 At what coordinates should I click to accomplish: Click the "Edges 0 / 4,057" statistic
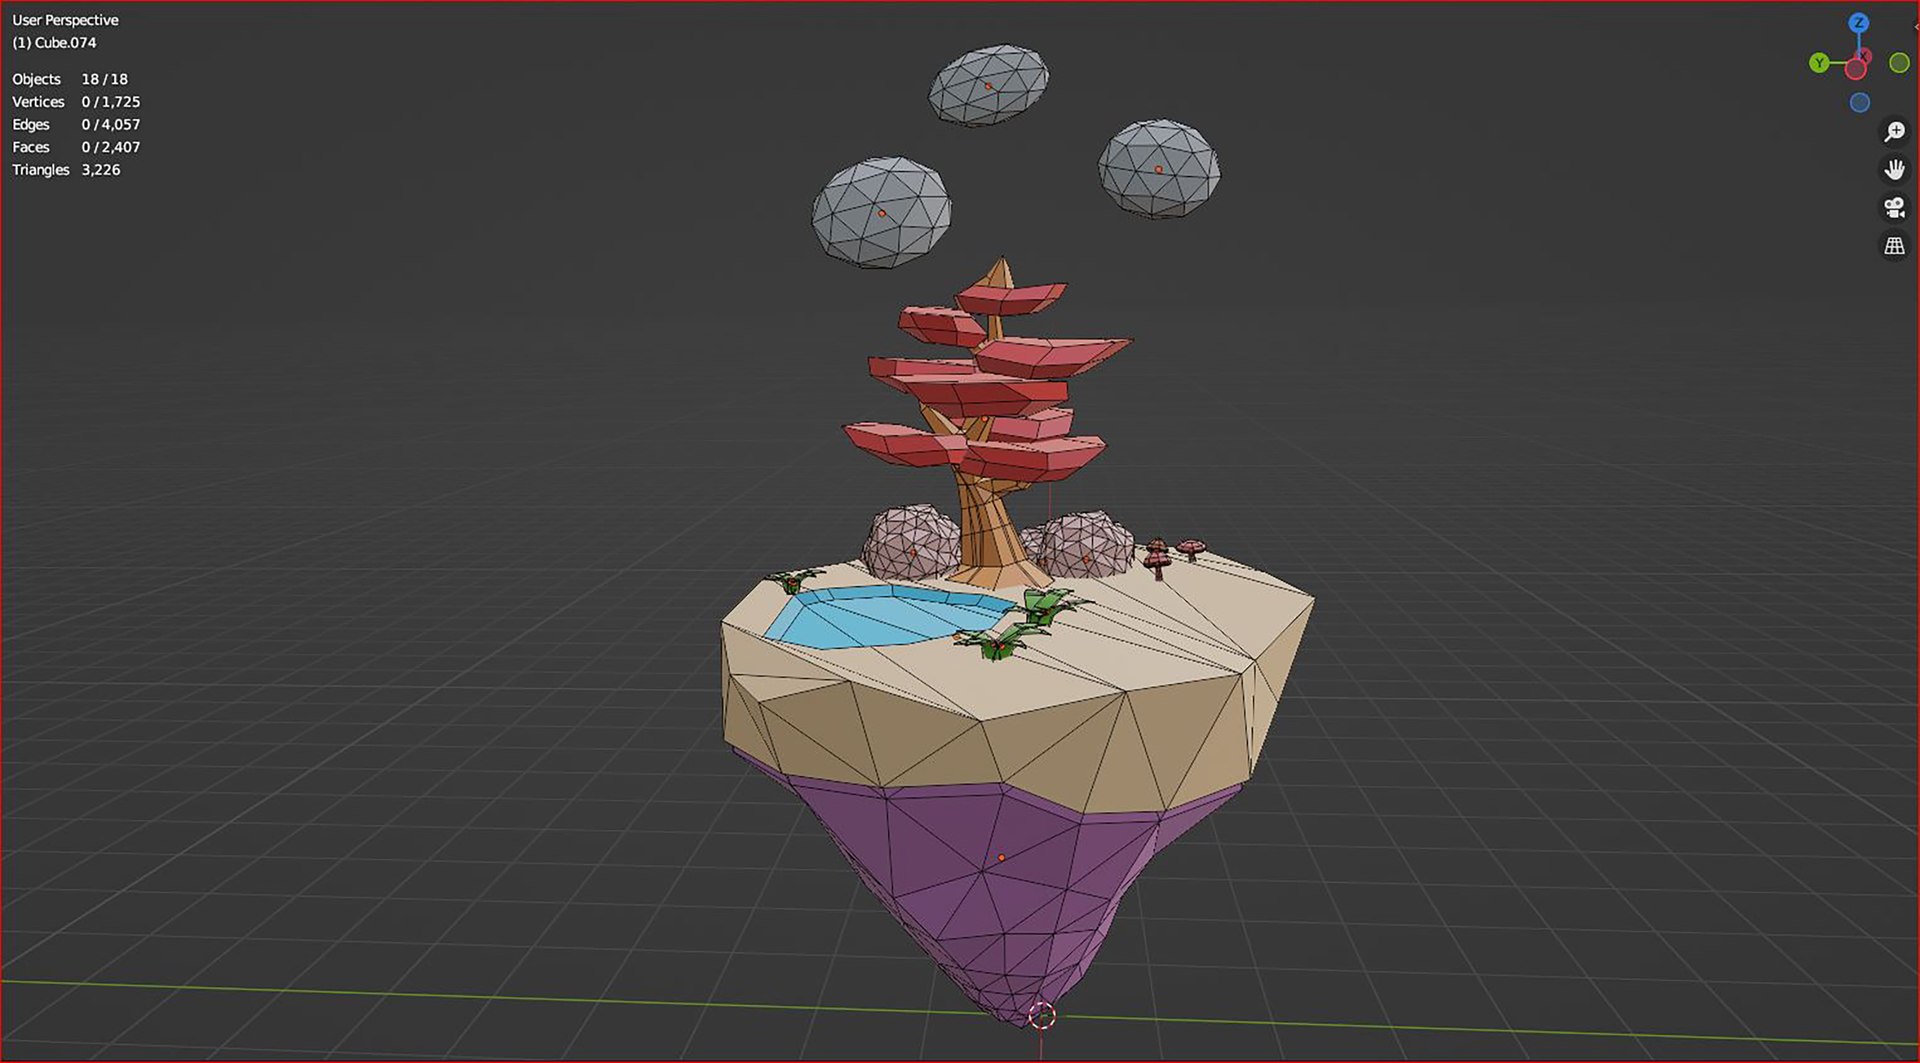tap(76, 124)
